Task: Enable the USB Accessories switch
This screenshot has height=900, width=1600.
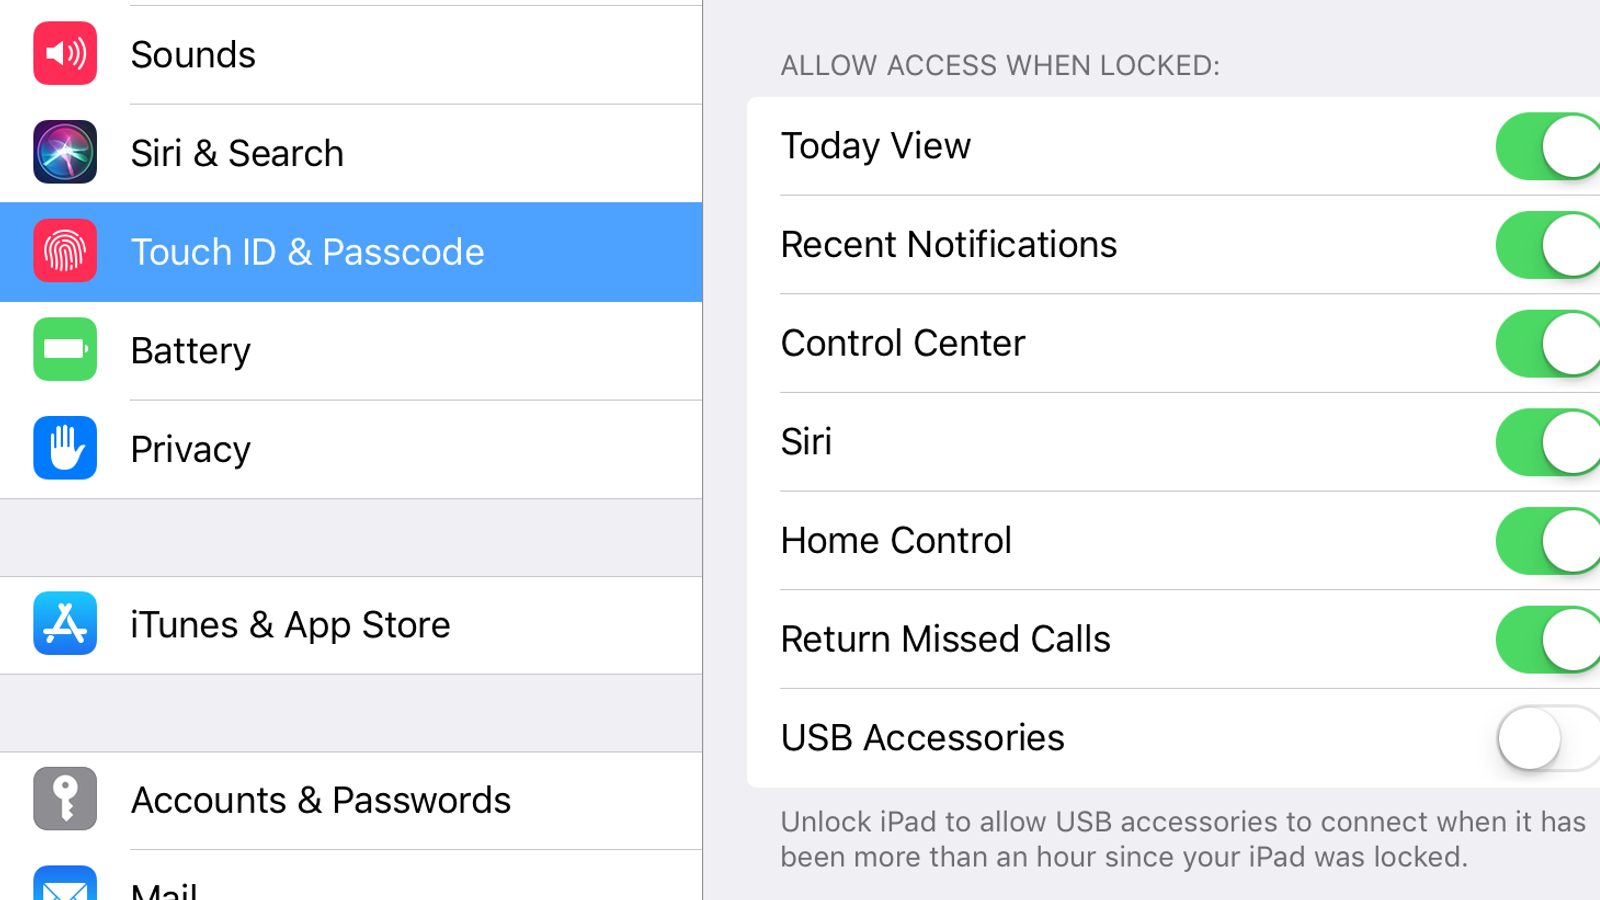Action: (1546, 738)
